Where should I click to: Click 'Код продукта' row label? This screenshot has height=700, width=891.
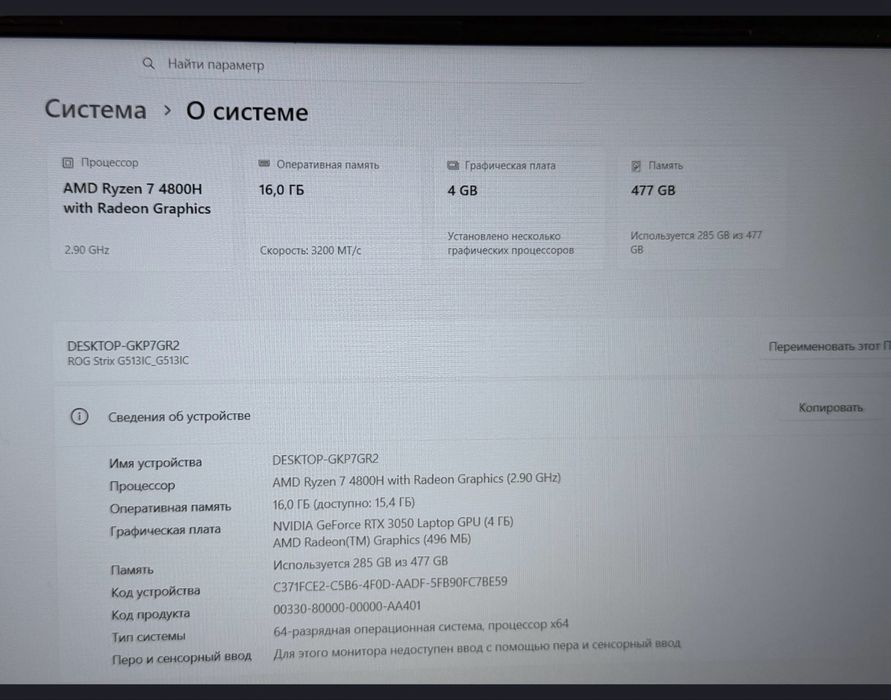tap(151, 614)
